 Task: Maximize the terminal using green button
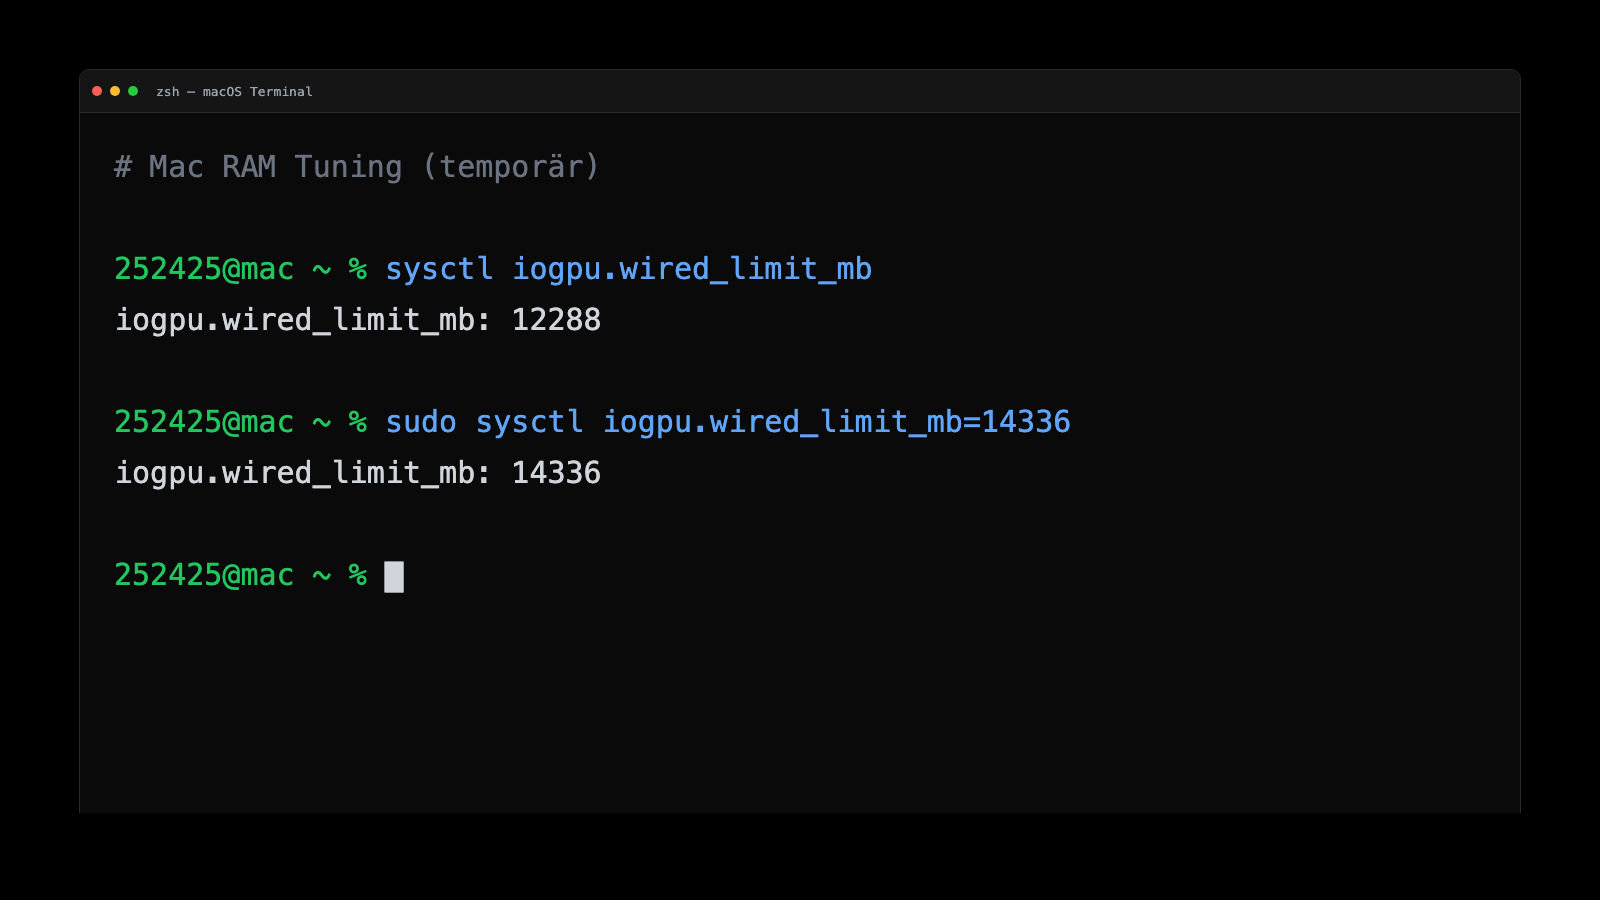133,91
